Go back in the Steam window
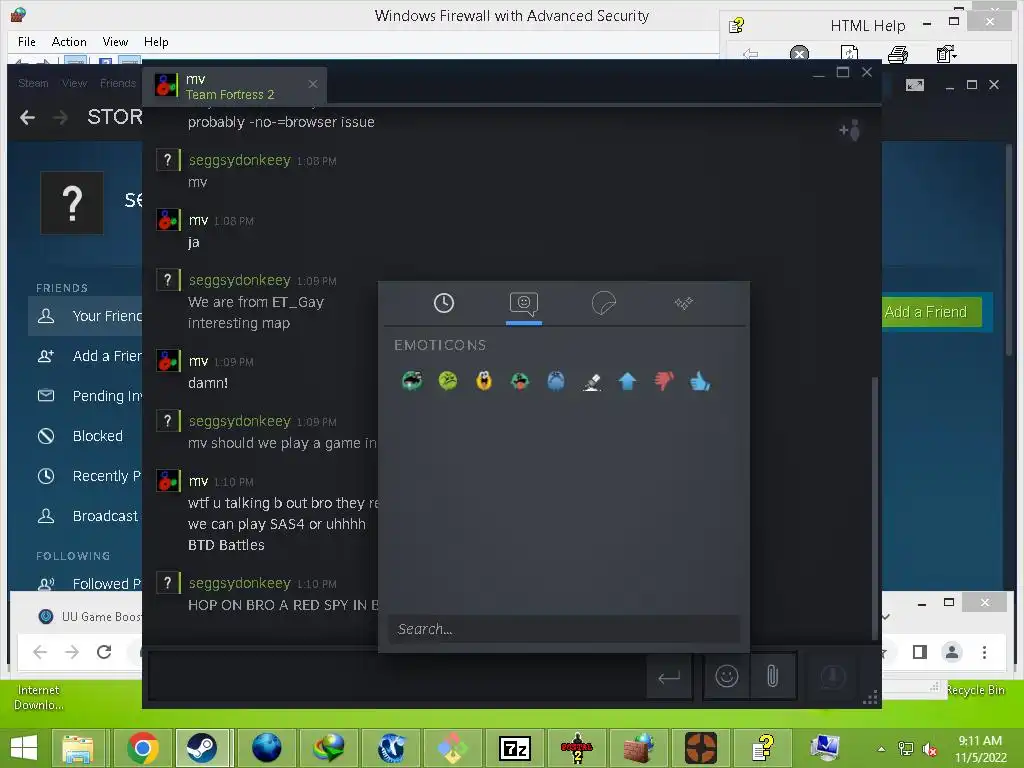Viewport: 1024px width, 768px height. 27,118
